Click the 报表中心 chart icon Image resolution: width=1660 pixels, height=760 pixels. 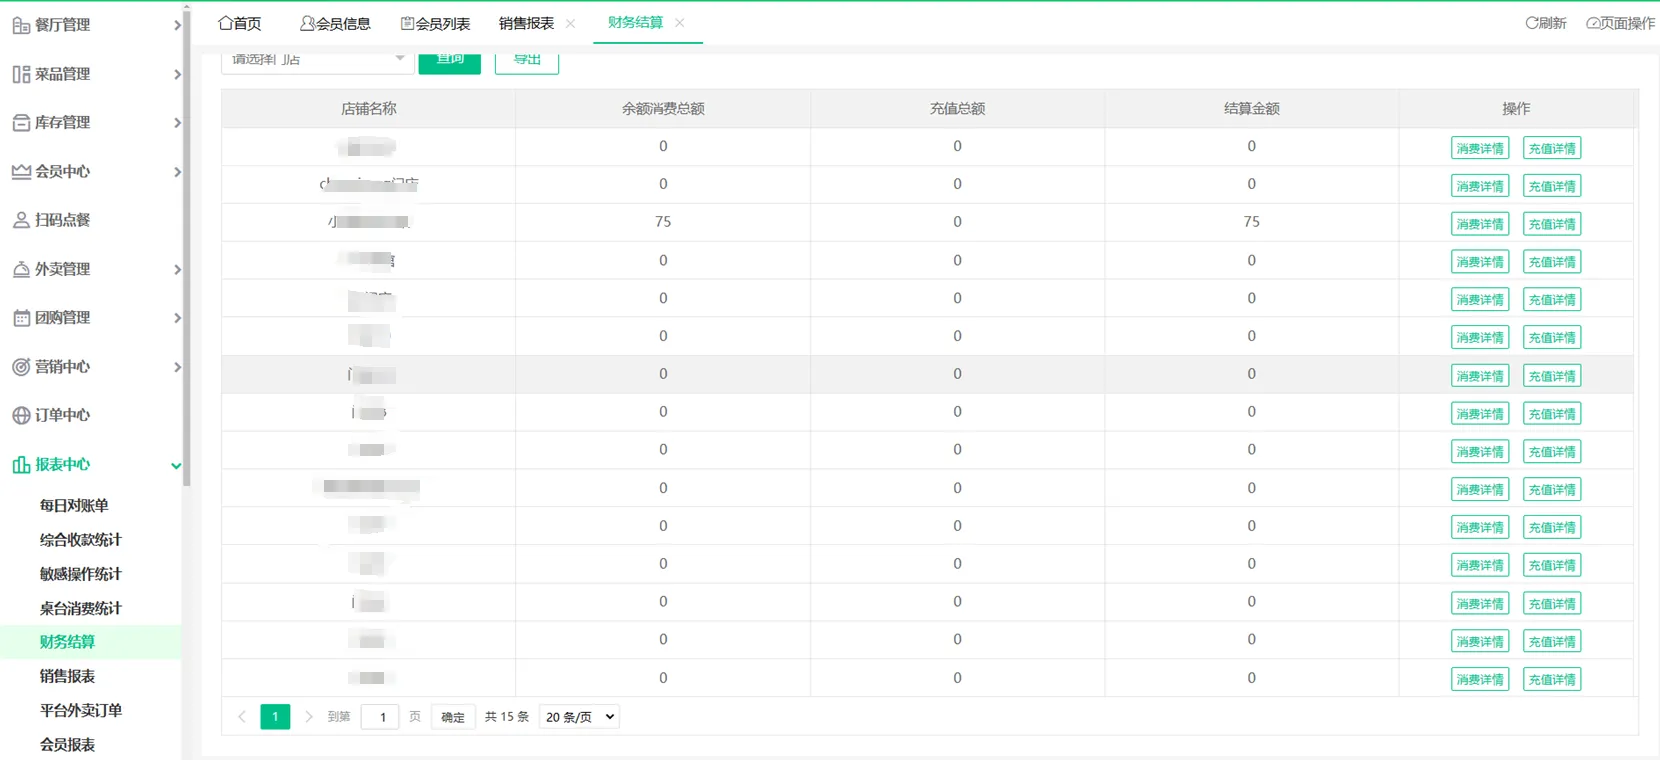21,464
